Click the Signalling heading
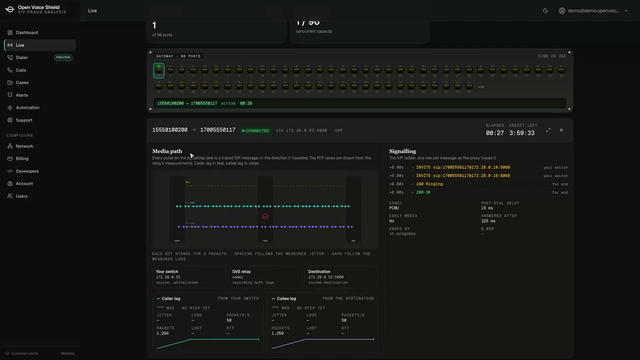 click(x=402, y=151)
